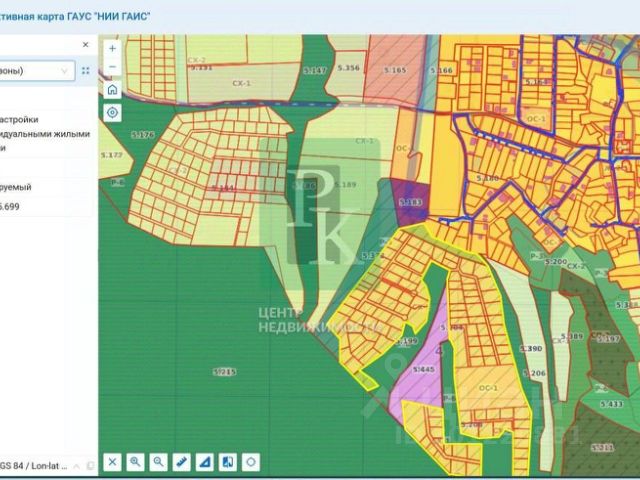Click the ОС-1 label in lower orange zone

[488, 388]
